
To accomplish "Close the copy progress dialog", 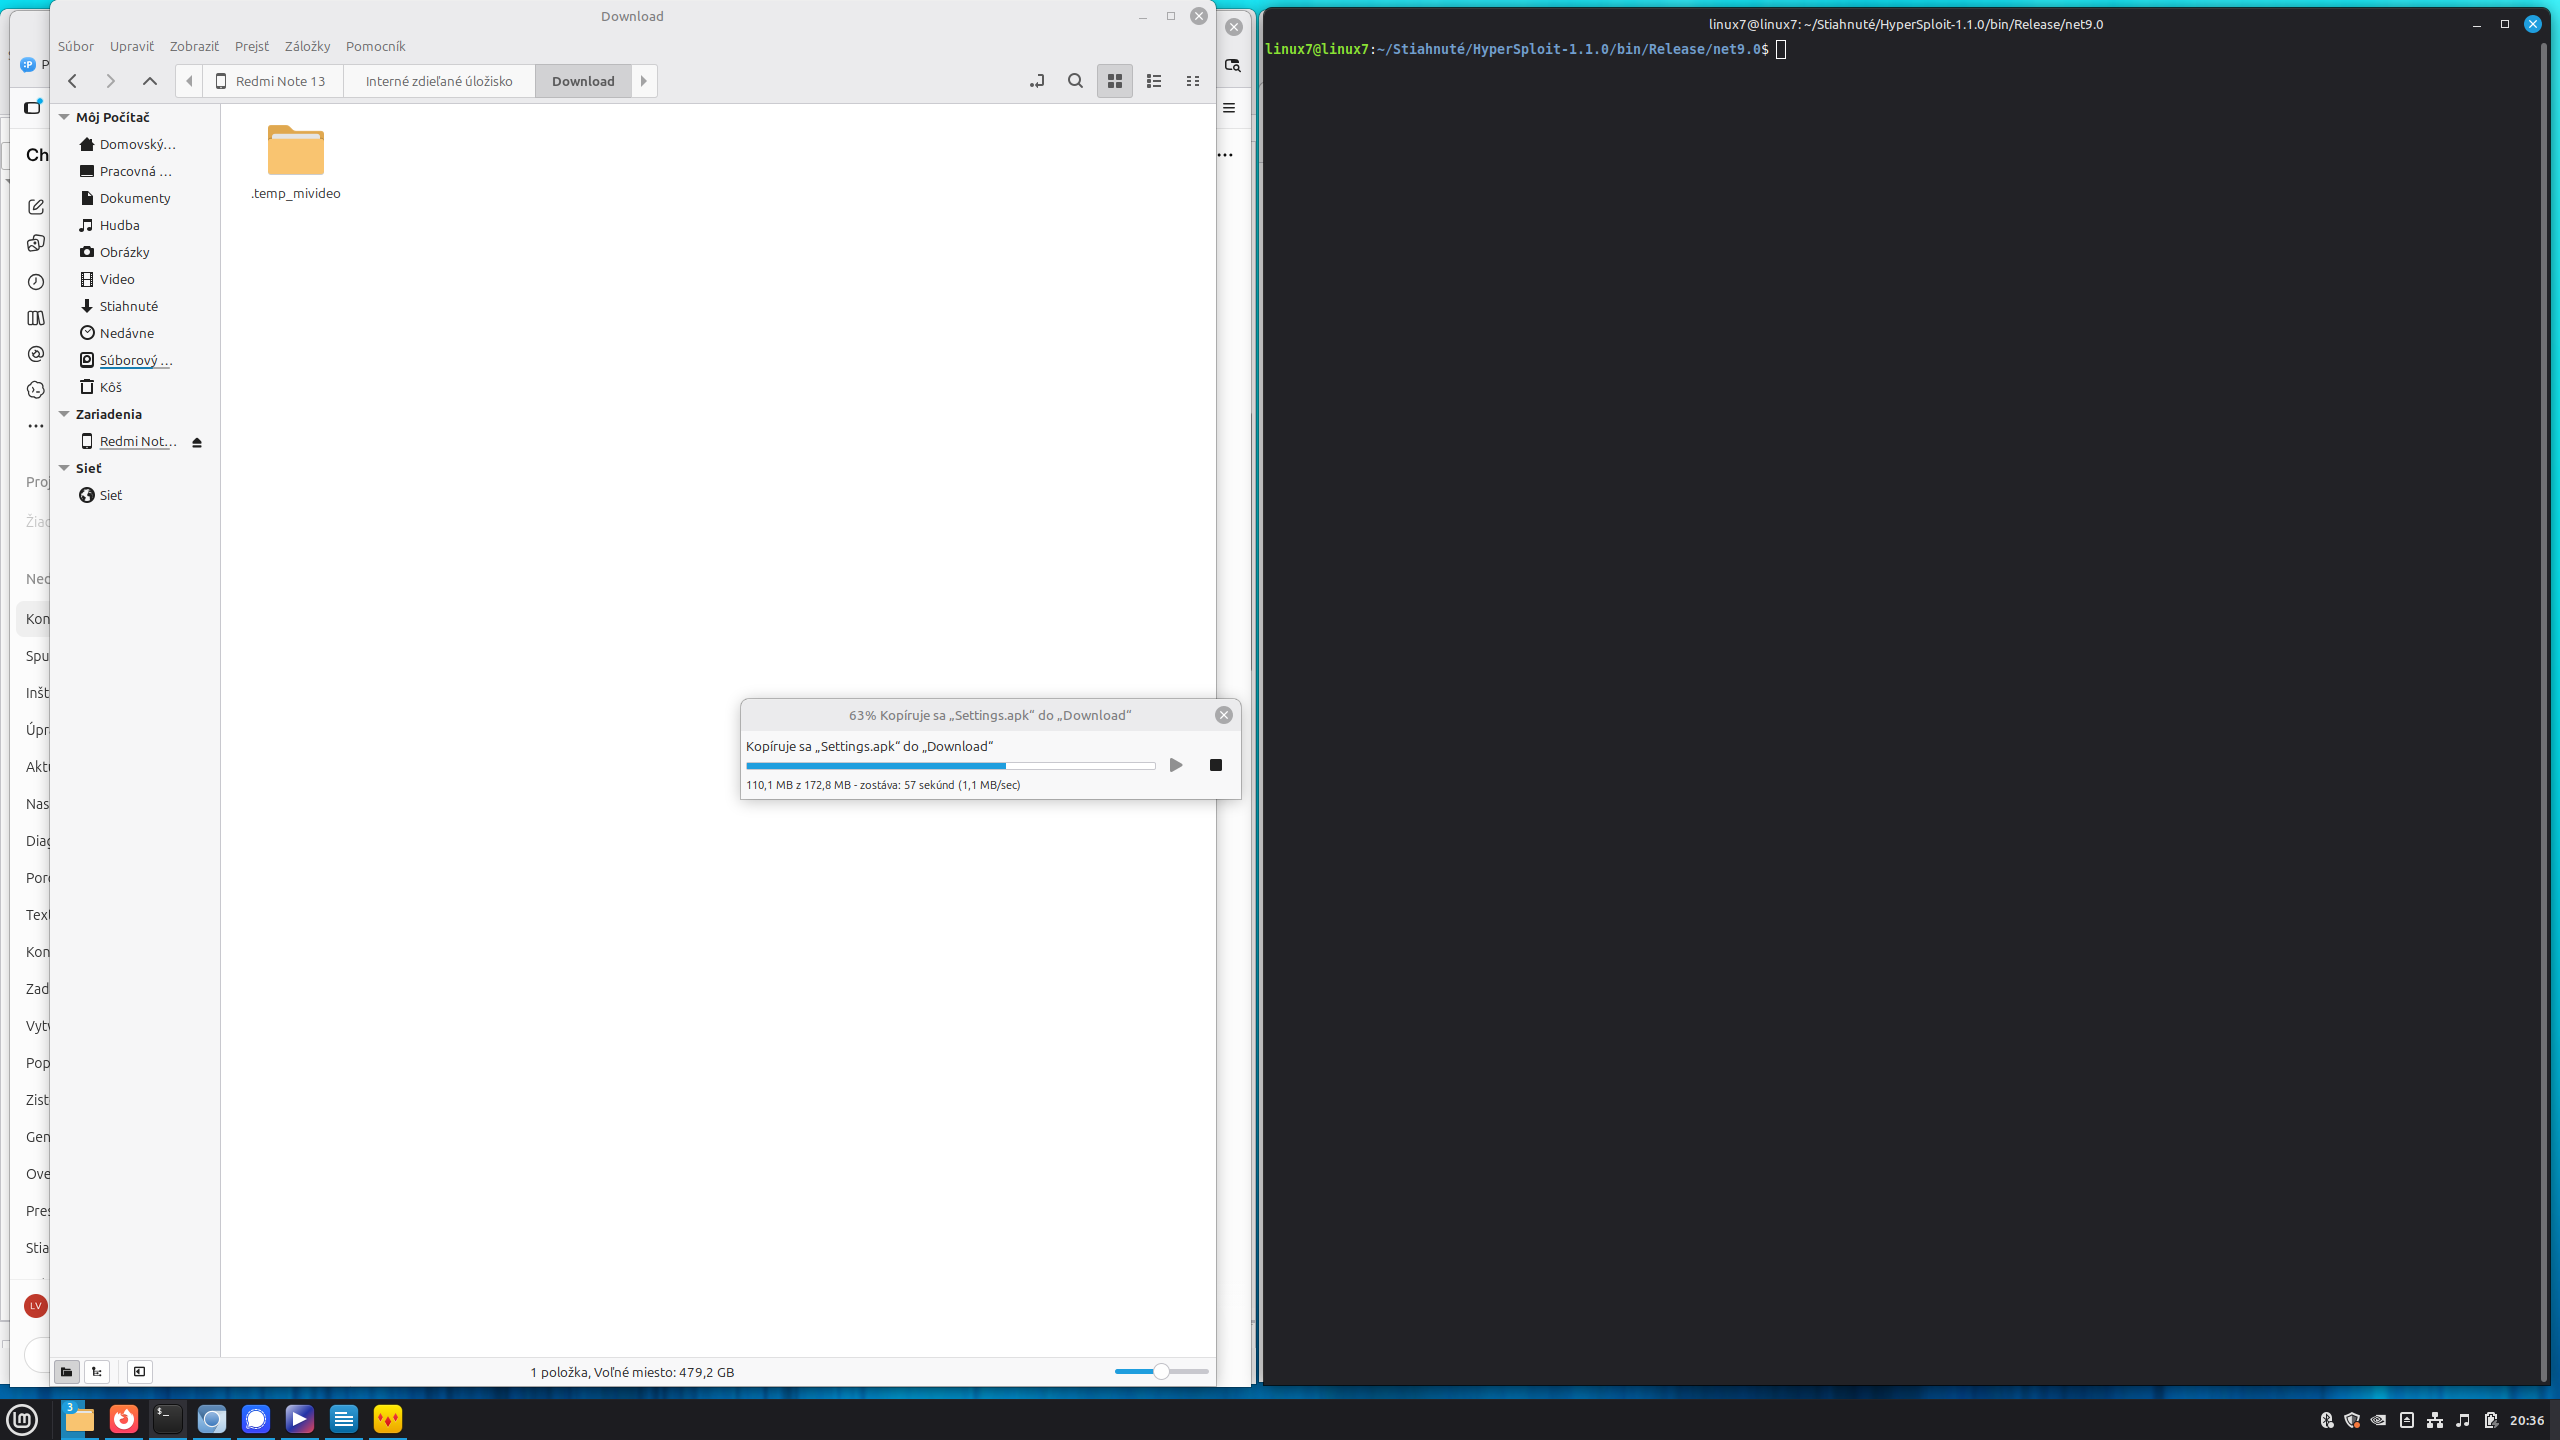I will click(1224, 715).
